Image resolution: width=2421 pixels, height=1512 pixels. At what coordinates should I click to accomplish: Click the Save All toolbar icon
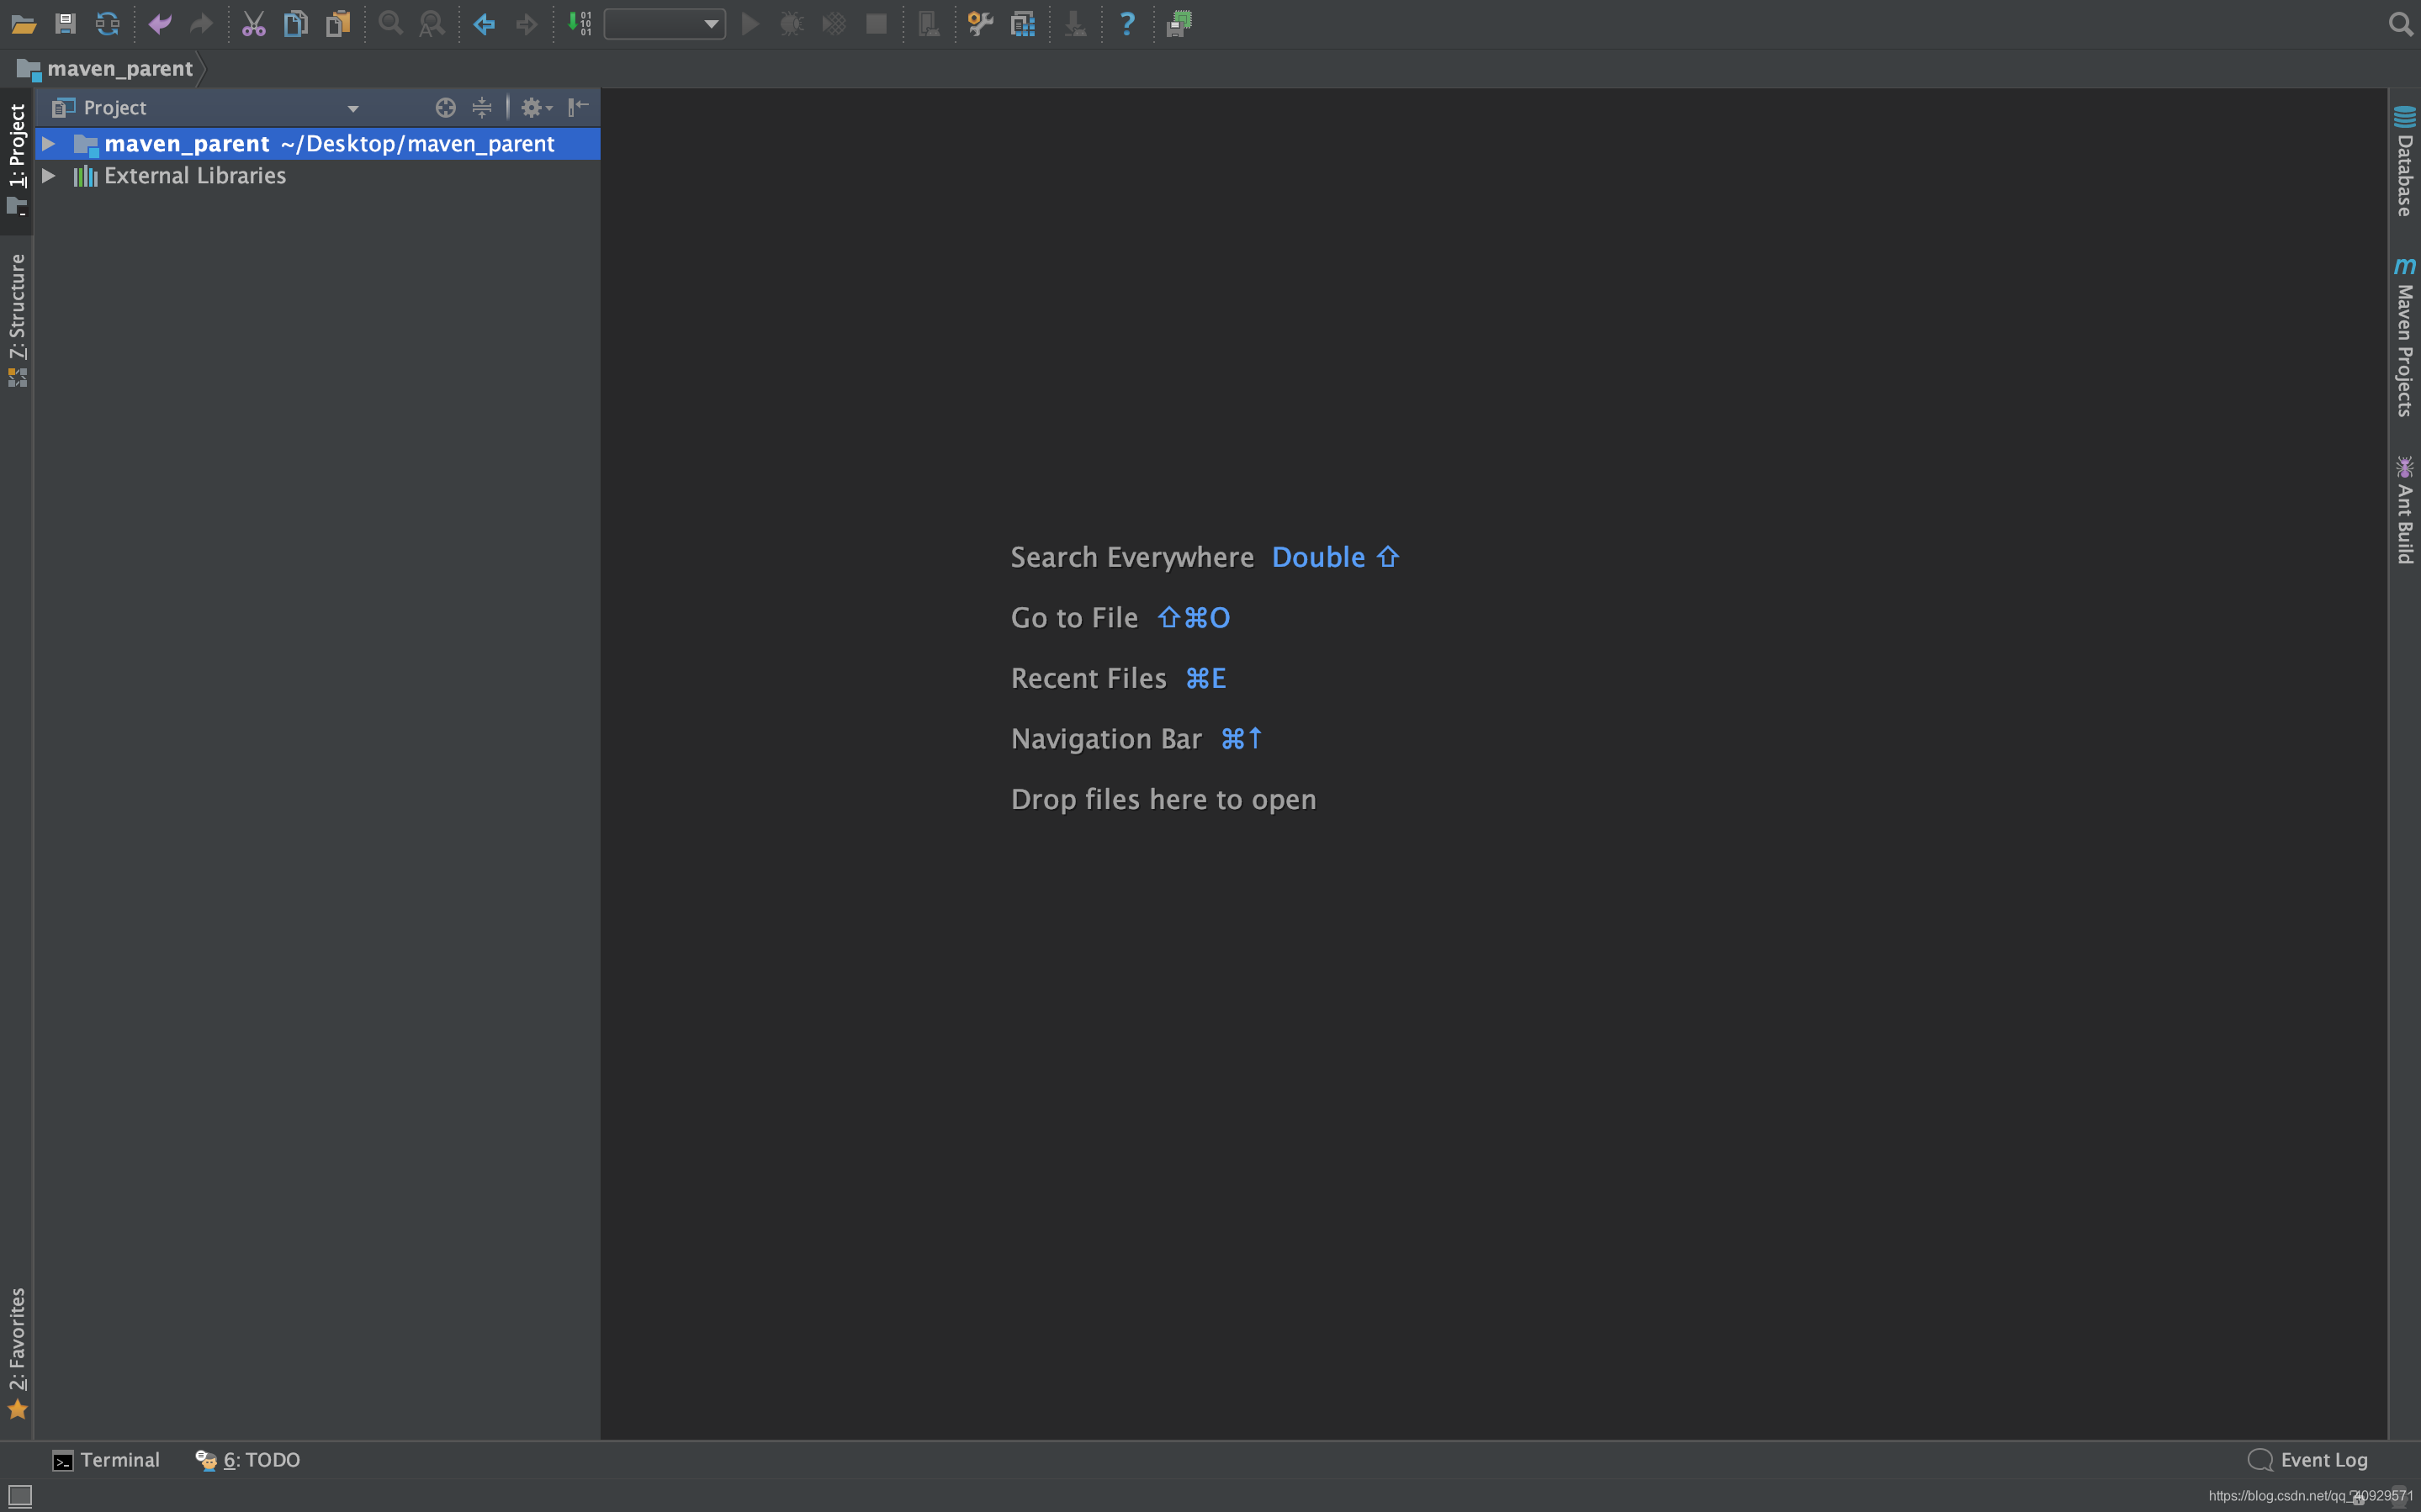[65, 24]
